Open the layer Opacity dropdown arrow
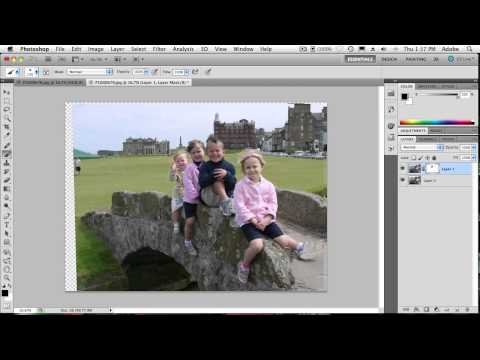 [x=474, y=147]
